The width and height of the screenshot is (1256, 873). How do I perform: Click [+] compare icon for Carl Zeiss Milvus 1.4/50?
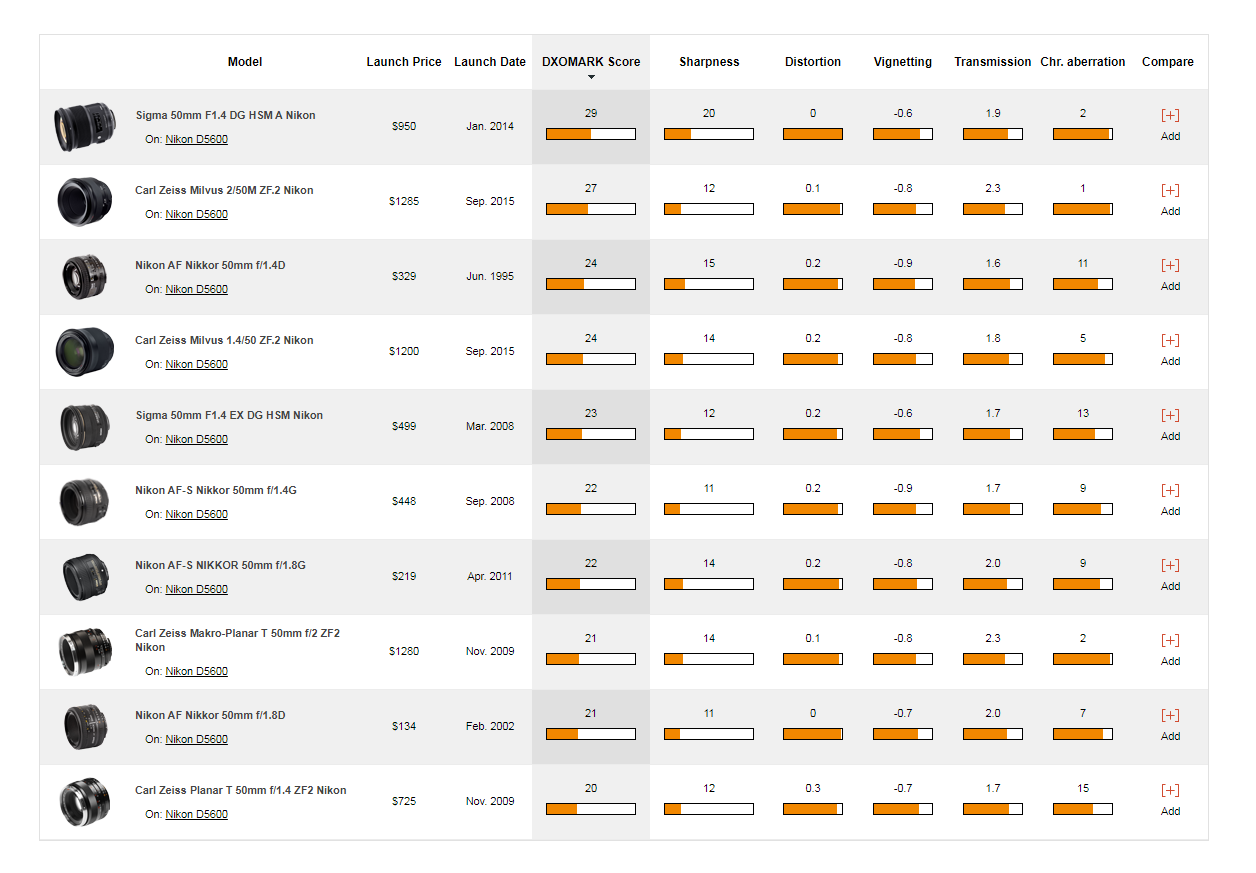(1170, 340)
